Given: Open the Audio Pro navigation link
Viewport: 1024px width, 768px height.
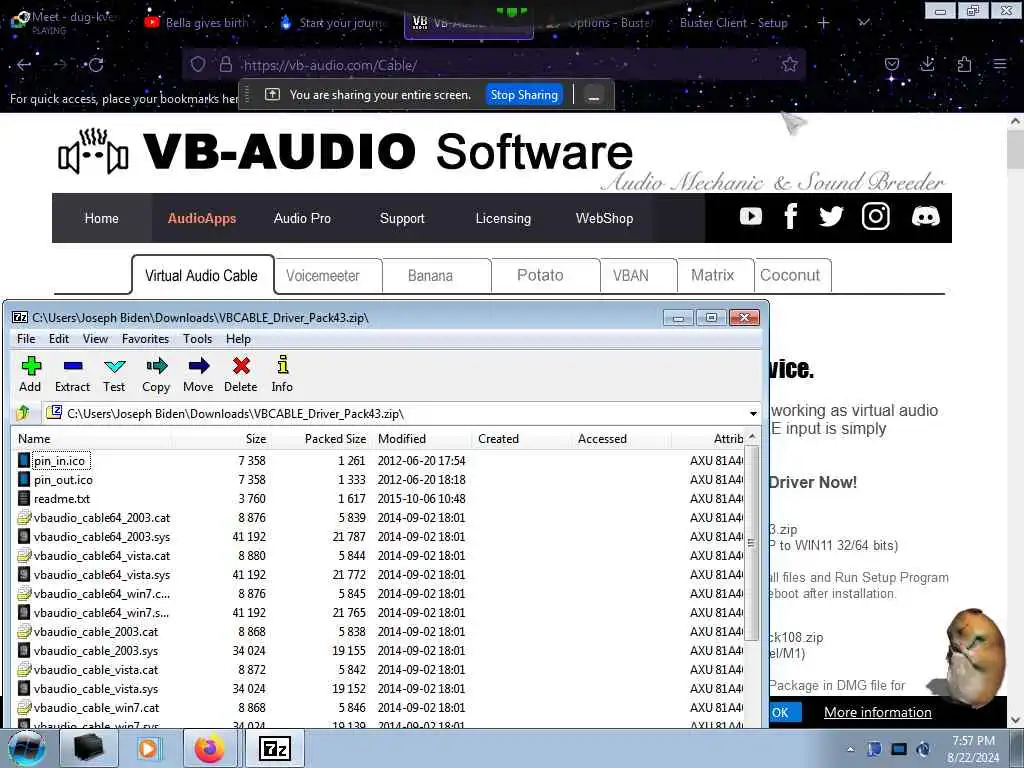Looking at the screenshot, I should pyautogui.click(x=302, y=218).
